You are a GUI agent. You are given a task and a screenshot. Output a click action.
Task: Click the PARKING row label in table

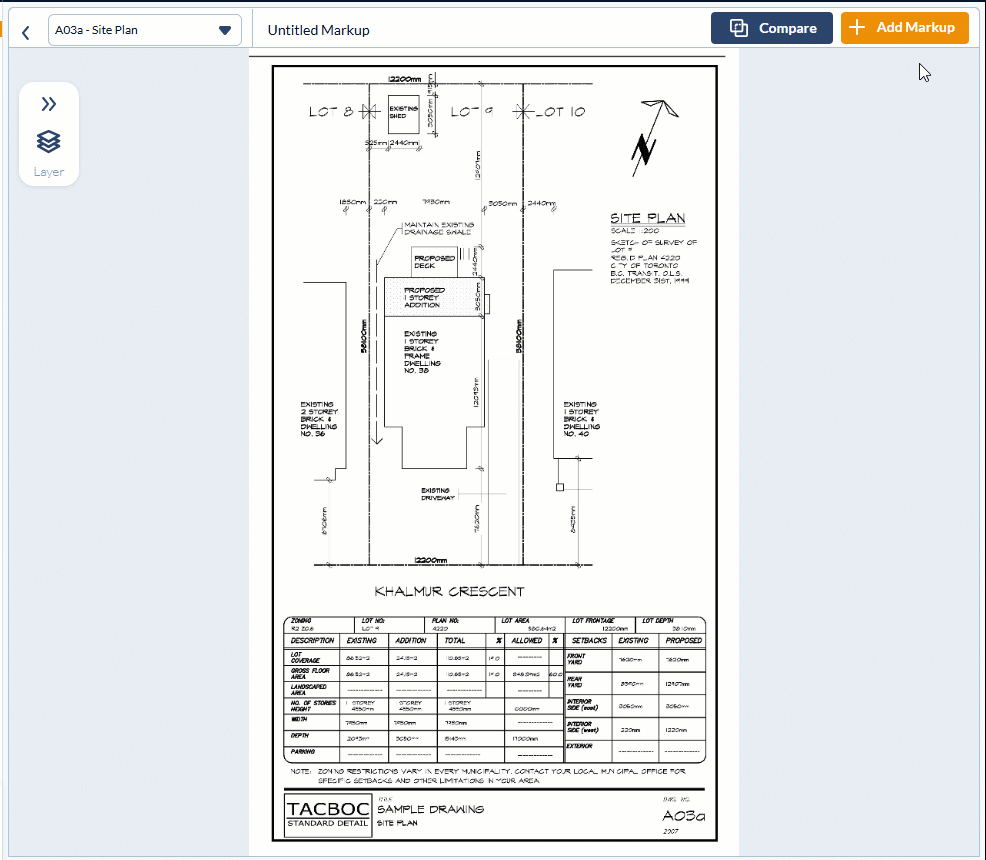302,752
